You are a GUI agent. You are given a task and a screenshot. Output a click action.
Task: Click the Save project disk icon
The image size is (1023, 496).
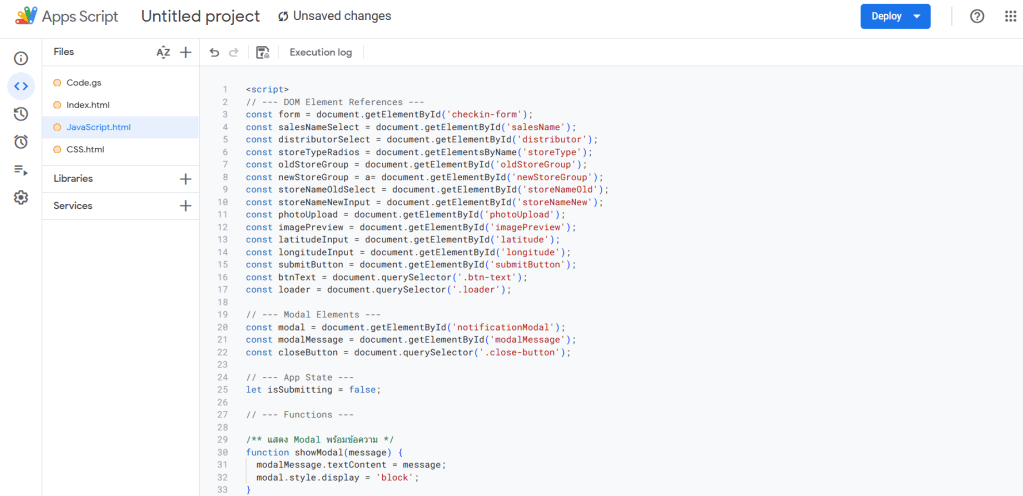coord(262,52)
